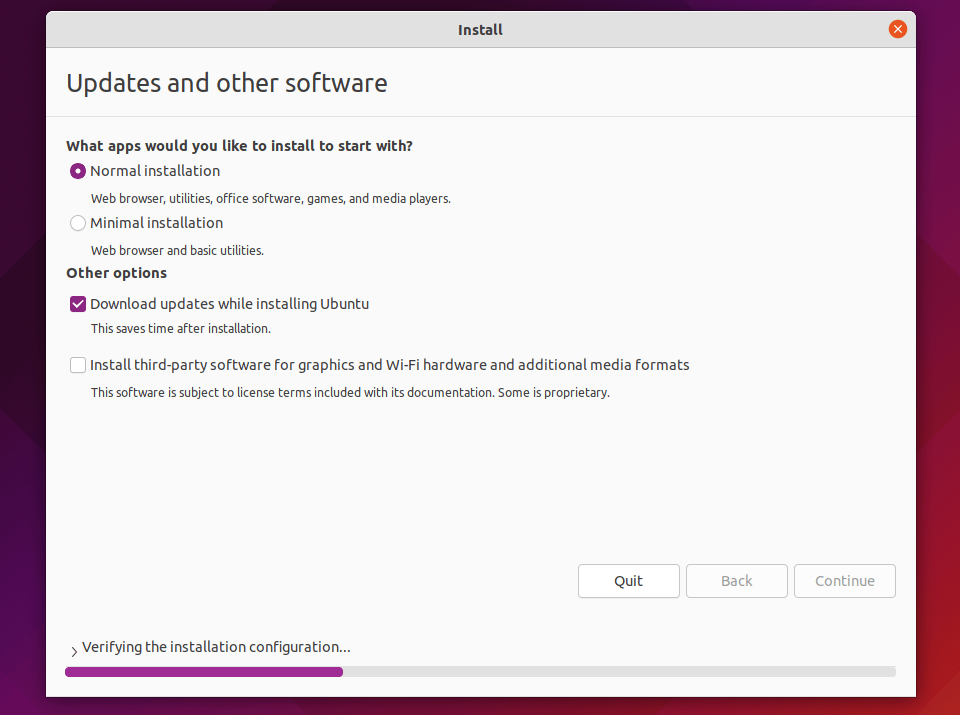Image resolution: width=960 pixels, height=715 pixels.
Task: Click the 'Web browser and basic utilities' description
Action: [177, 251]
